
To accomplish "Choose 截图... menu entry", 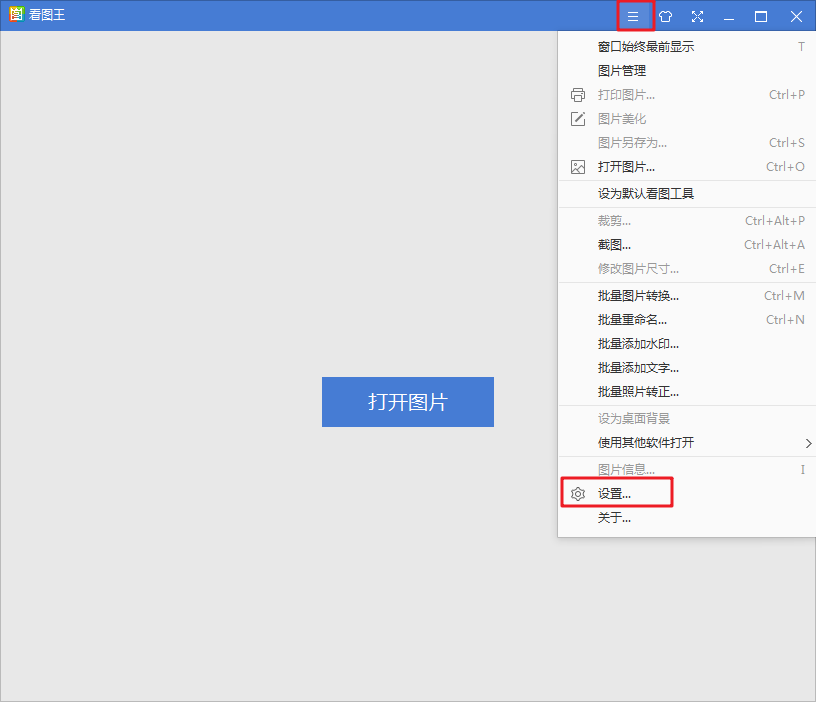I will (687, 245).
